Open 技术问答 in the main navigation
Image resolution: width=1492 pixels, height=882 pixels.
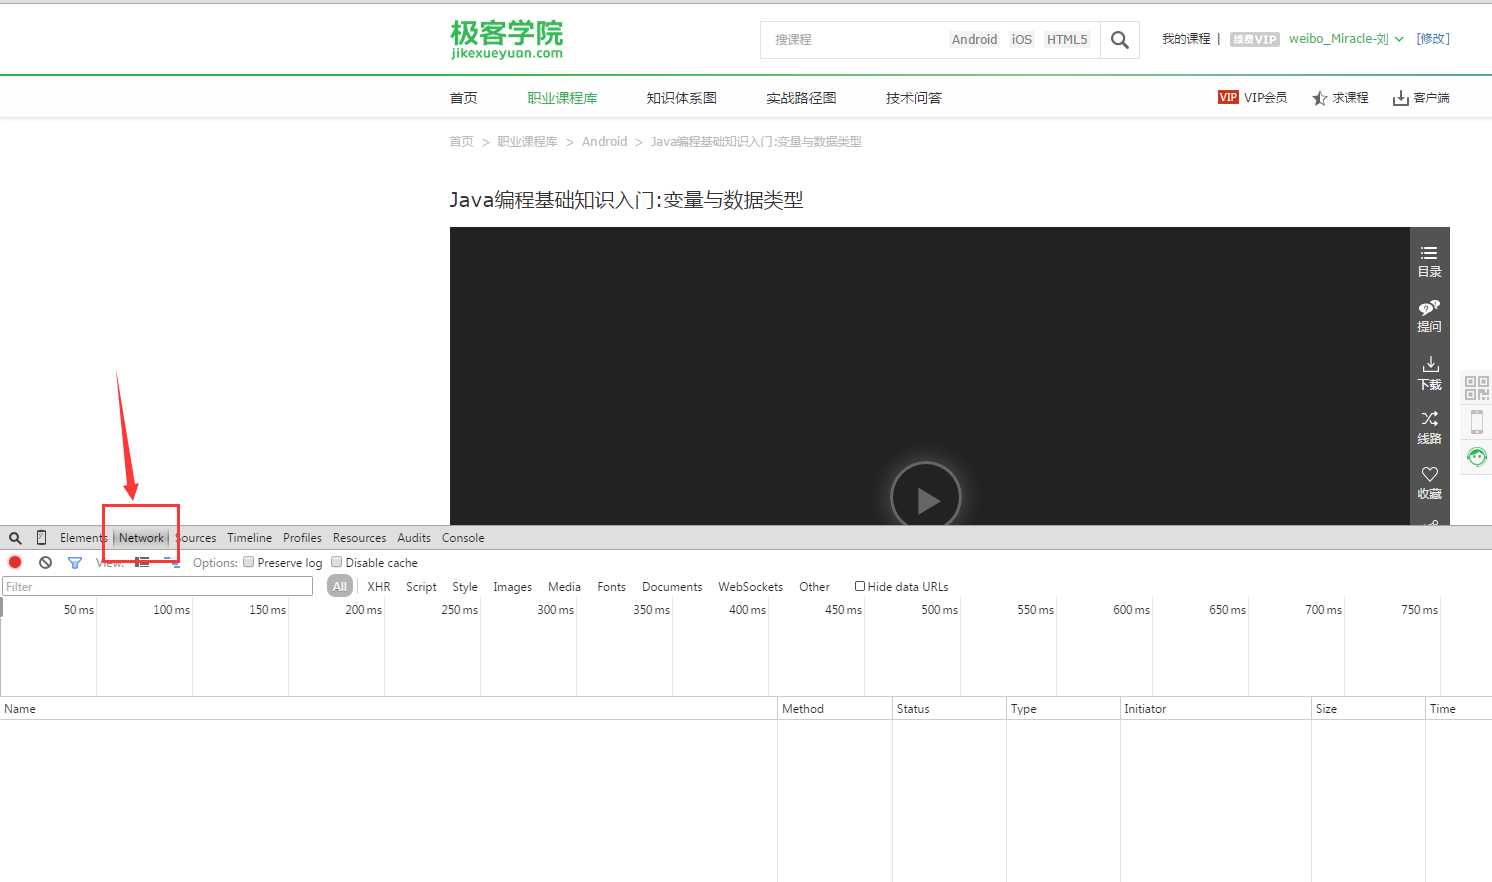click(913, 98)
